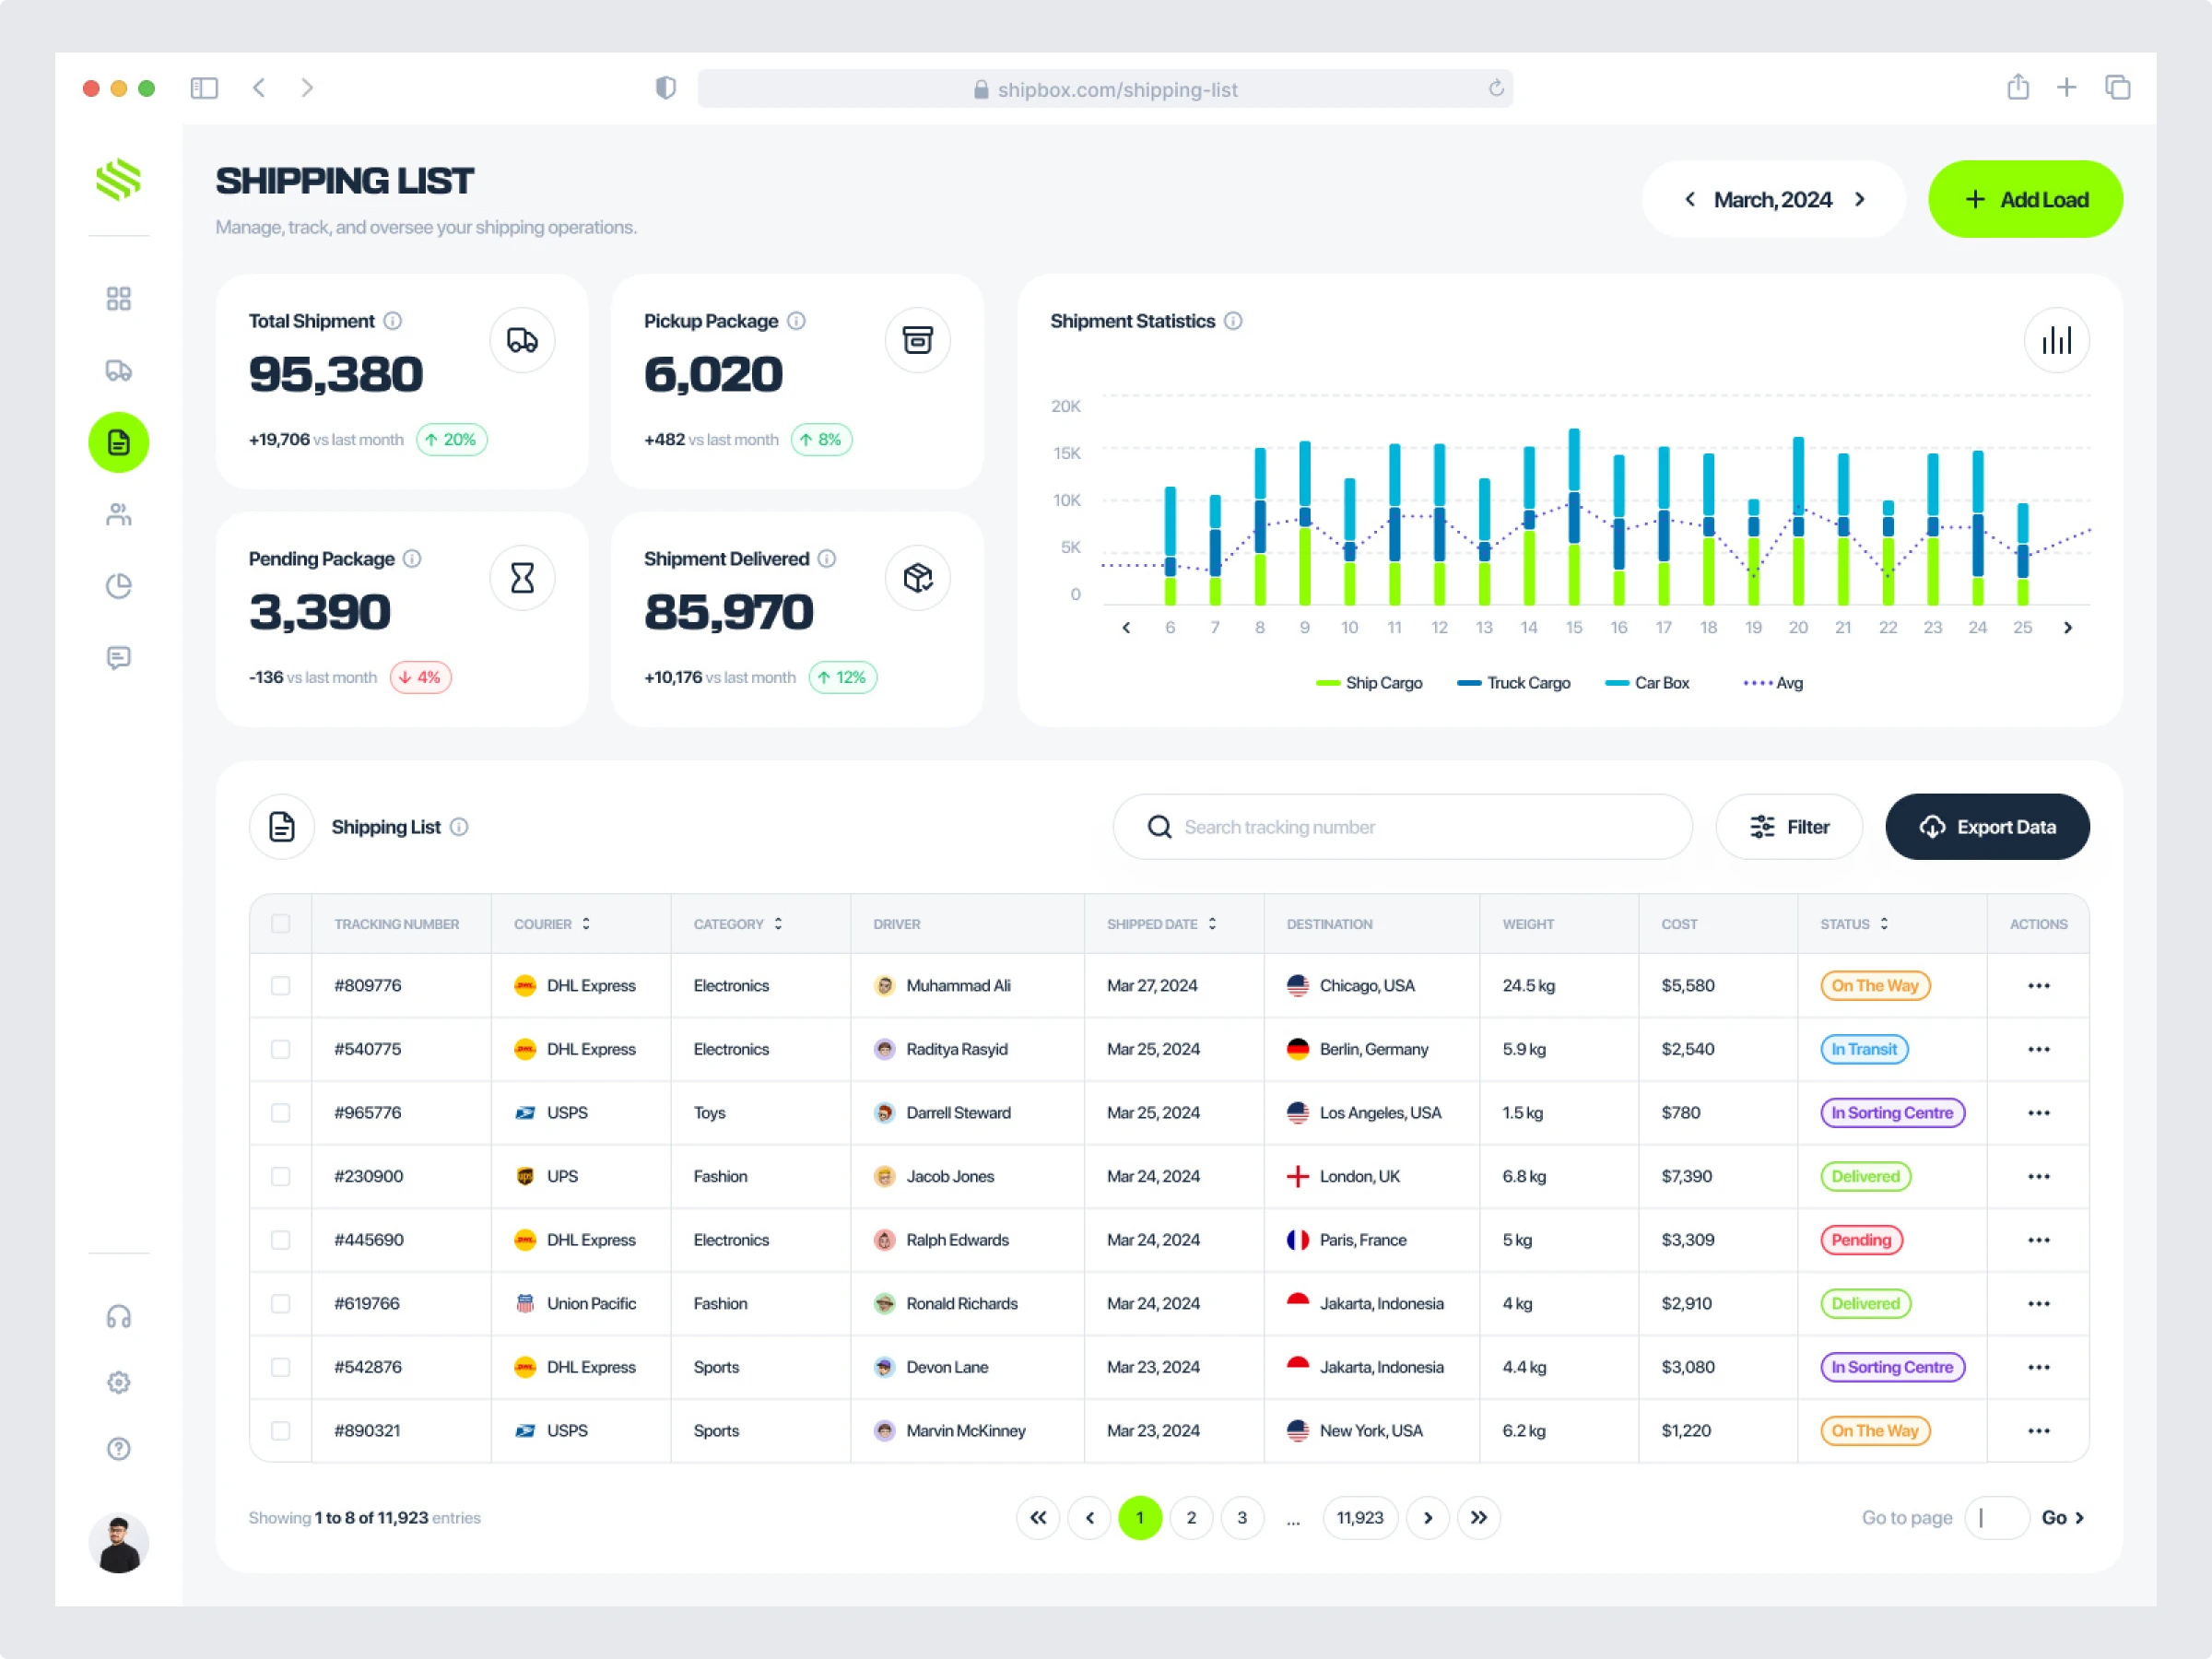The width and height of the screenshot is (2212, 1659).
Task: Expand category column filter dropdown
Action: pyautogui.click(x=781, y=922)
